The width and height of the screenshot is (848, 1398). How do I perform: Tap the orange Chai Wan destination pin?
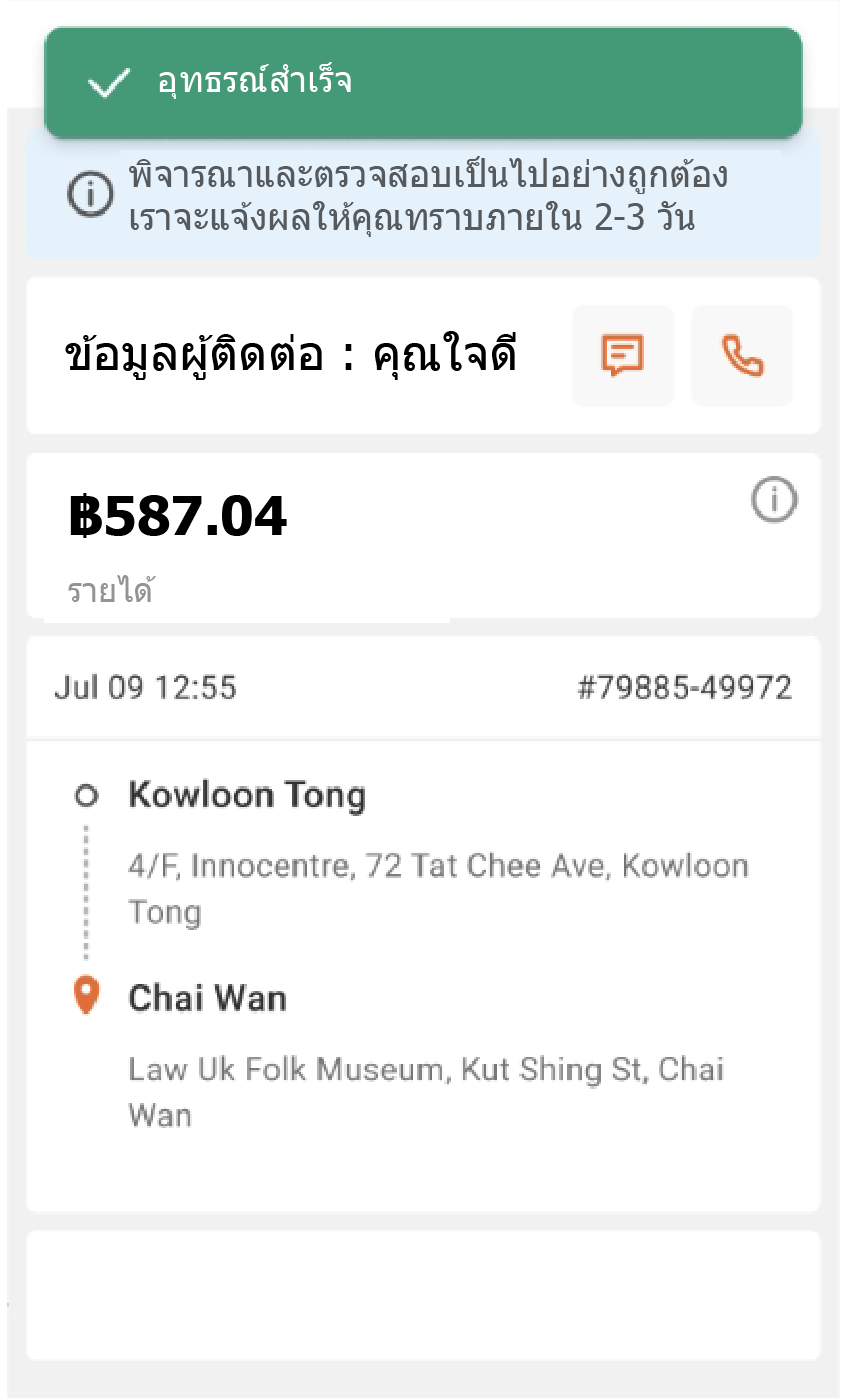(87, 996)
